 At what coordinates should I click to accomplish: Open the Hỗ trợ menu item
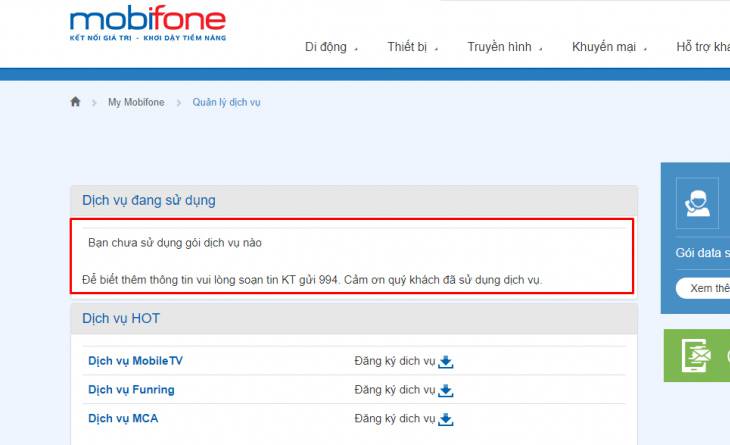tap(702, 47)
